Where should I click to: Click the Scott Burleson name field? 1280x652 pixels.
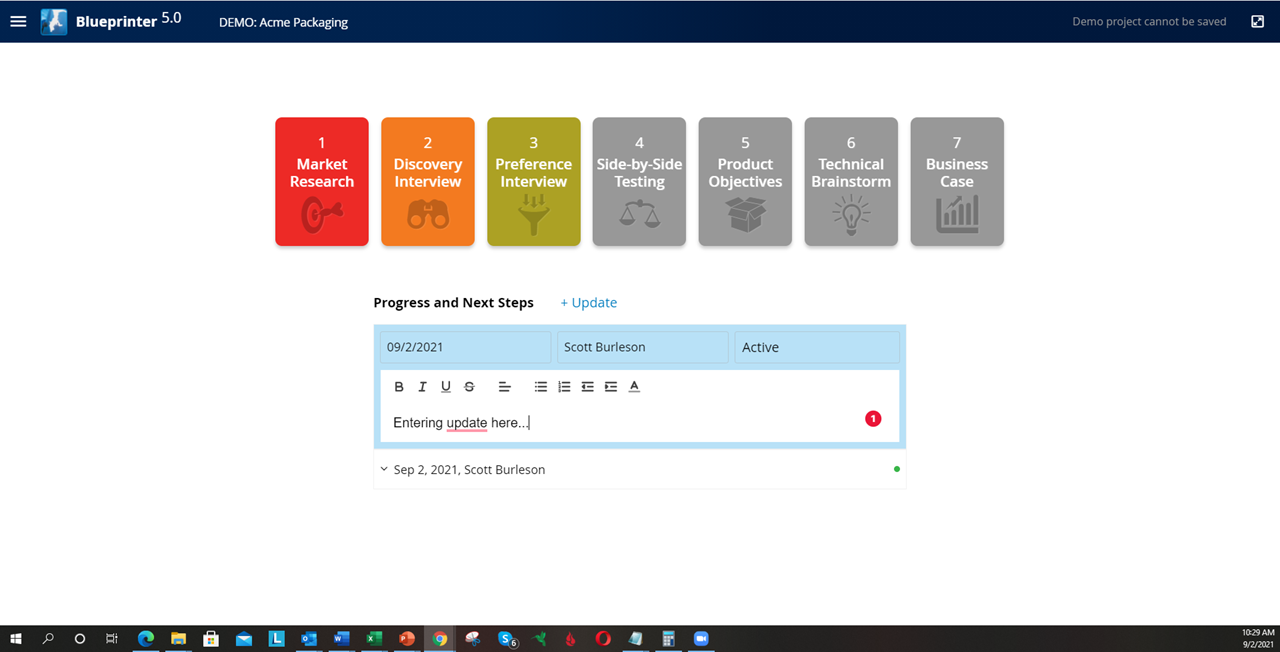coord(643,347)
